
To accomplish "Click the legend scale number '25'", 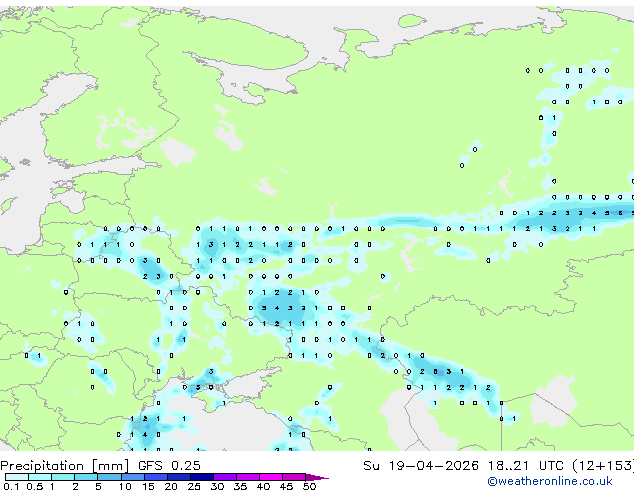I will point(194,486).
